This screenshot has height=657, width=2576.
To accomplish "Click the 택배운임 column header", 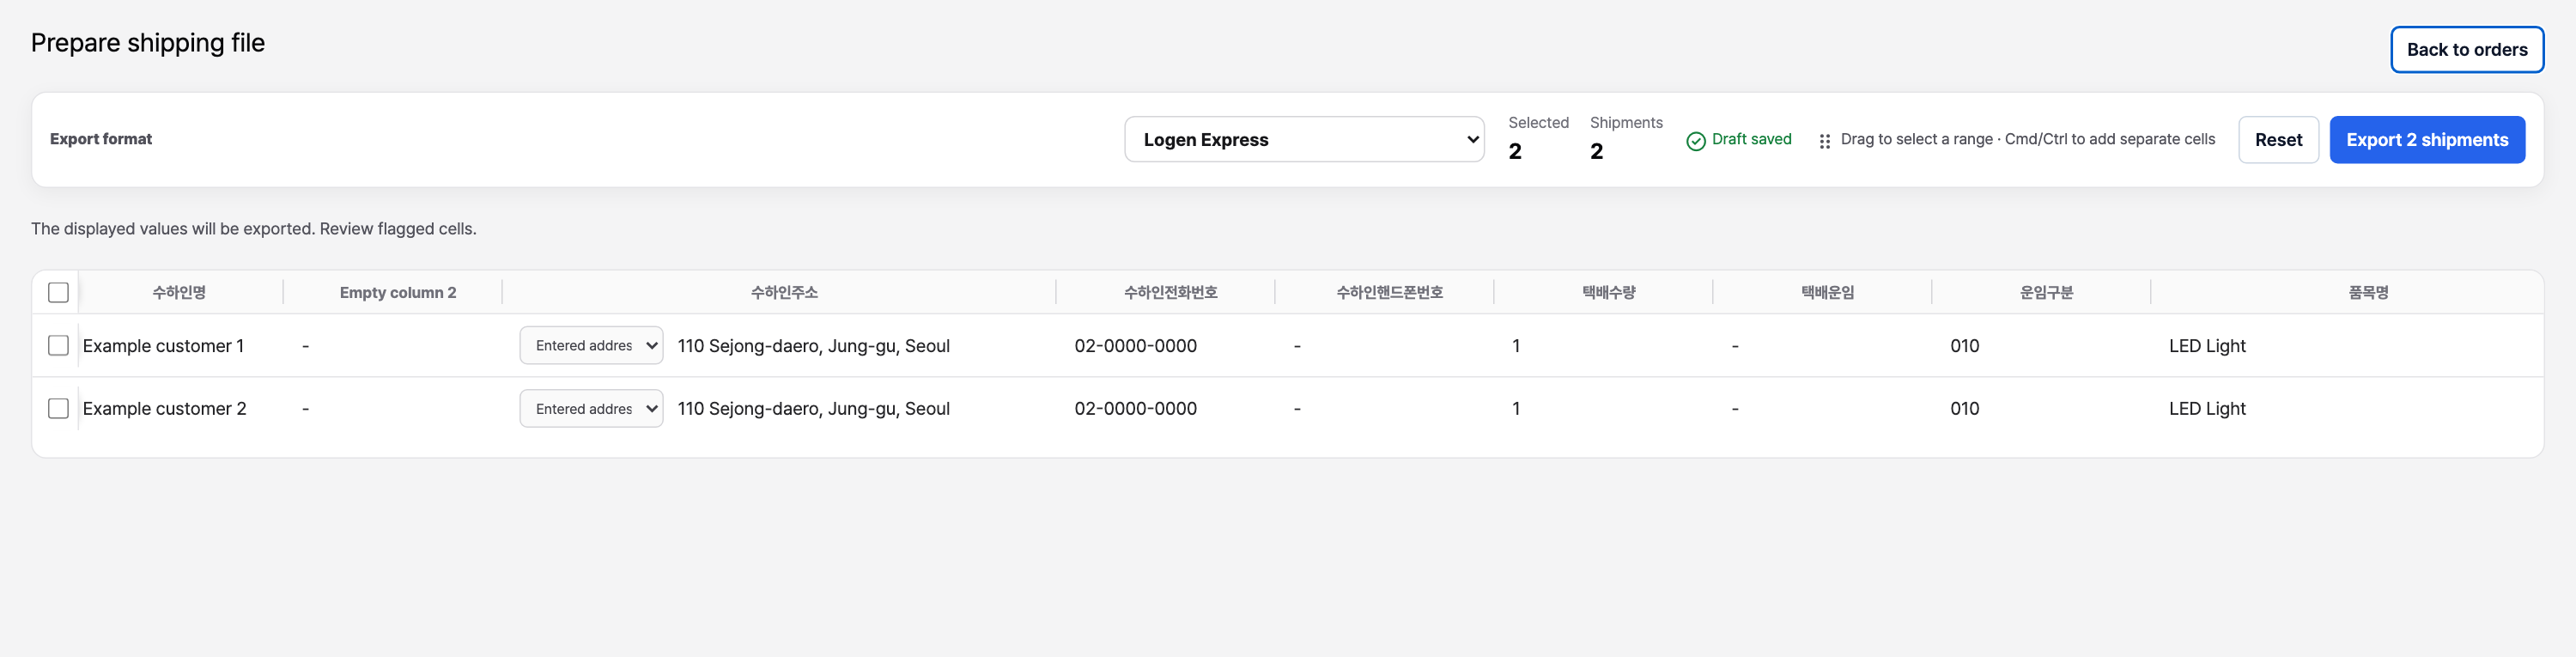I will click(x=1827, y=292).
